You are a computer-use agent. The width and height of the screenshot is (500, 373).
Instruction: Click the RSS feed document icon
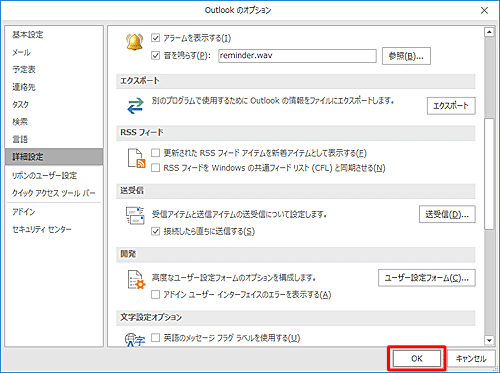pos(137,158)
